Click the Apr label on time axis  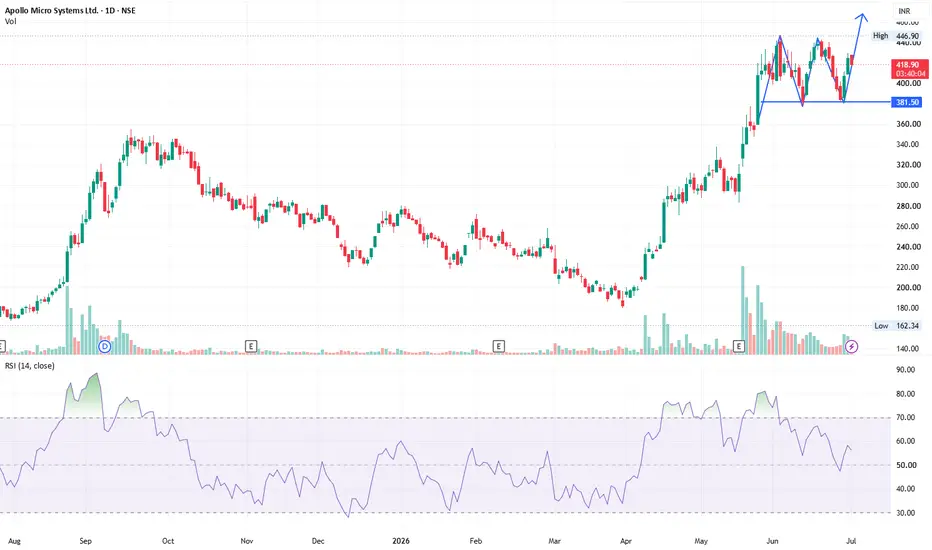626,541
